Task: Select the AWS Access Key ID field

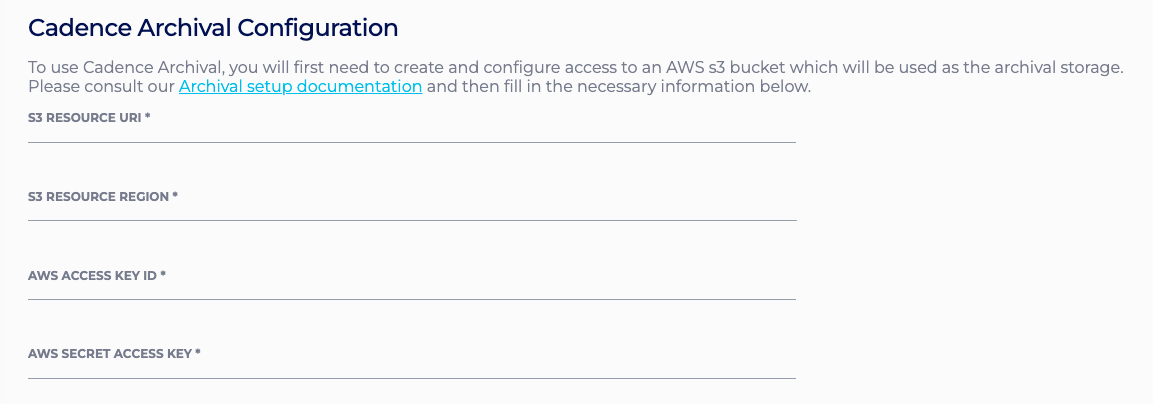Action: (x=411, y=291)
